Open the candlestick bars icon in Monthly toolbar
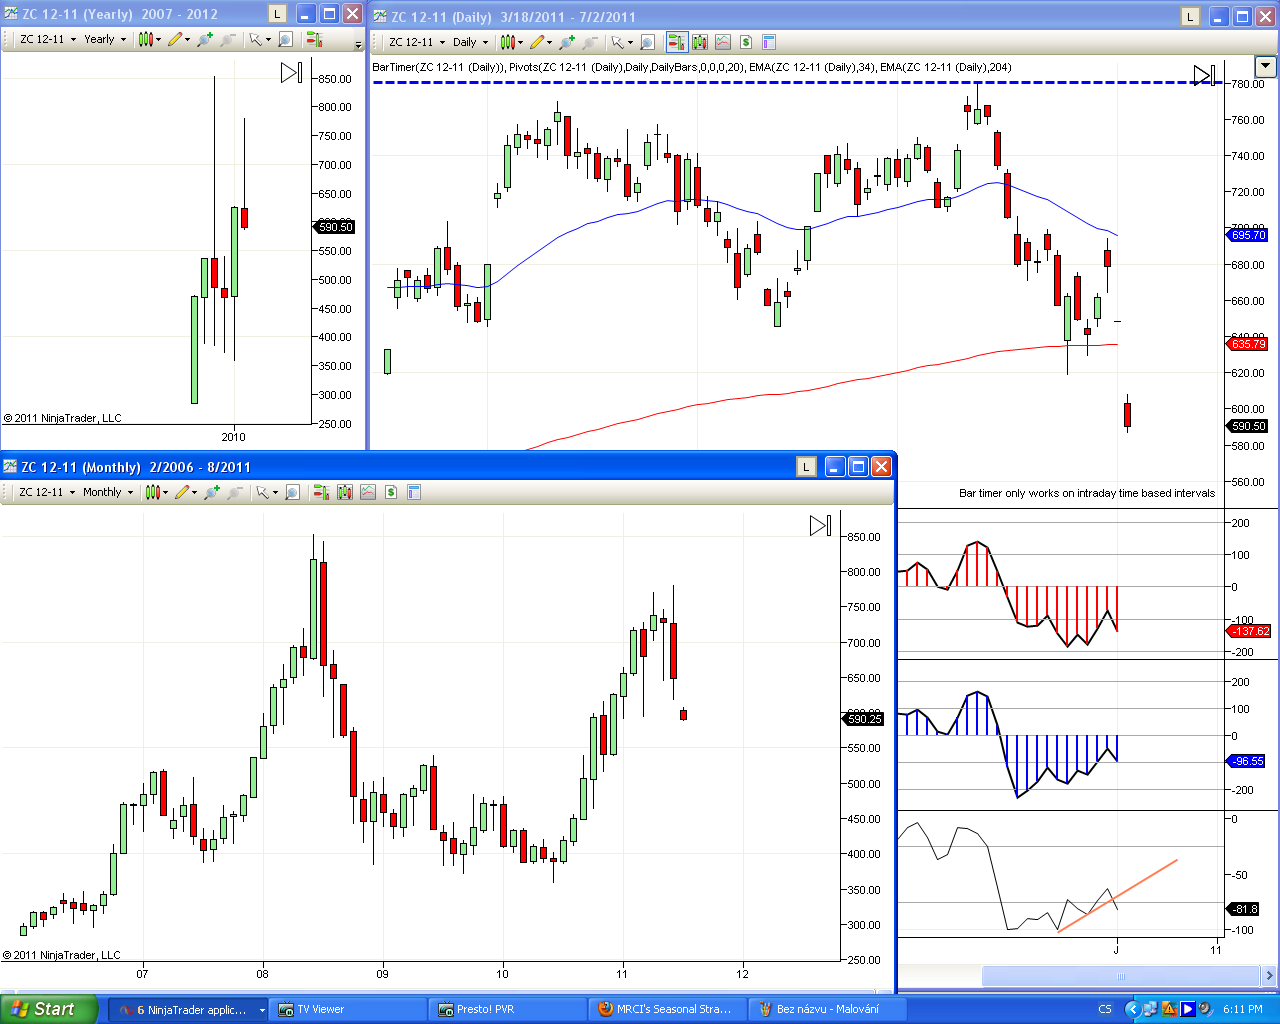Image resolution: width=1280 pixels, height=1024 pixels. [345, 492]
